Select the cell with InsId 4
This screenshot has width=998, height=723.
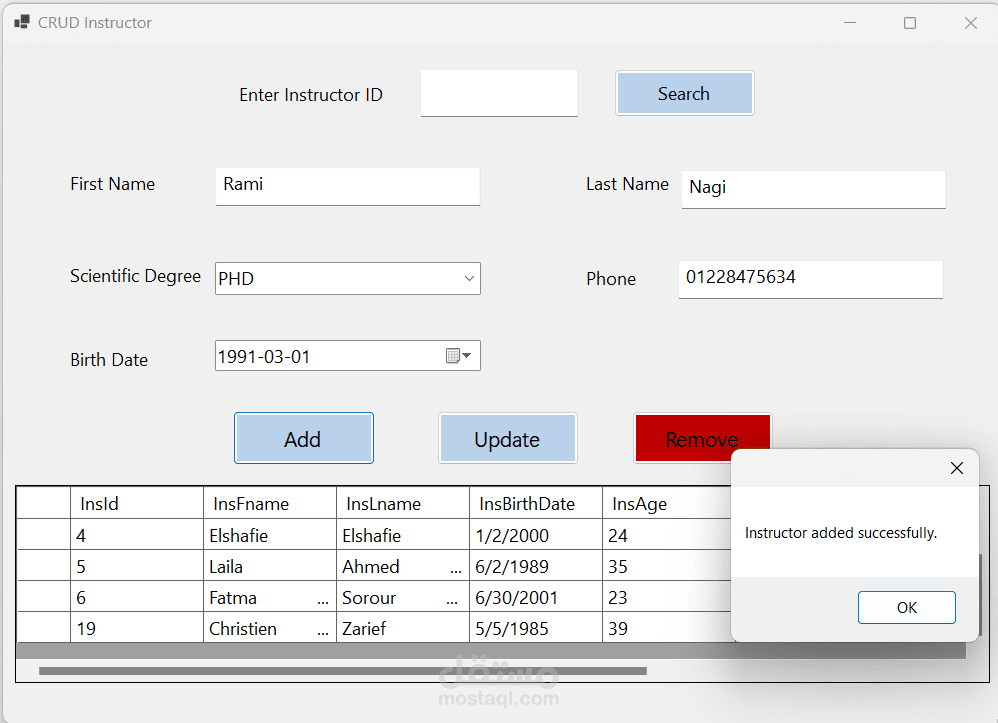pos(137,535)
